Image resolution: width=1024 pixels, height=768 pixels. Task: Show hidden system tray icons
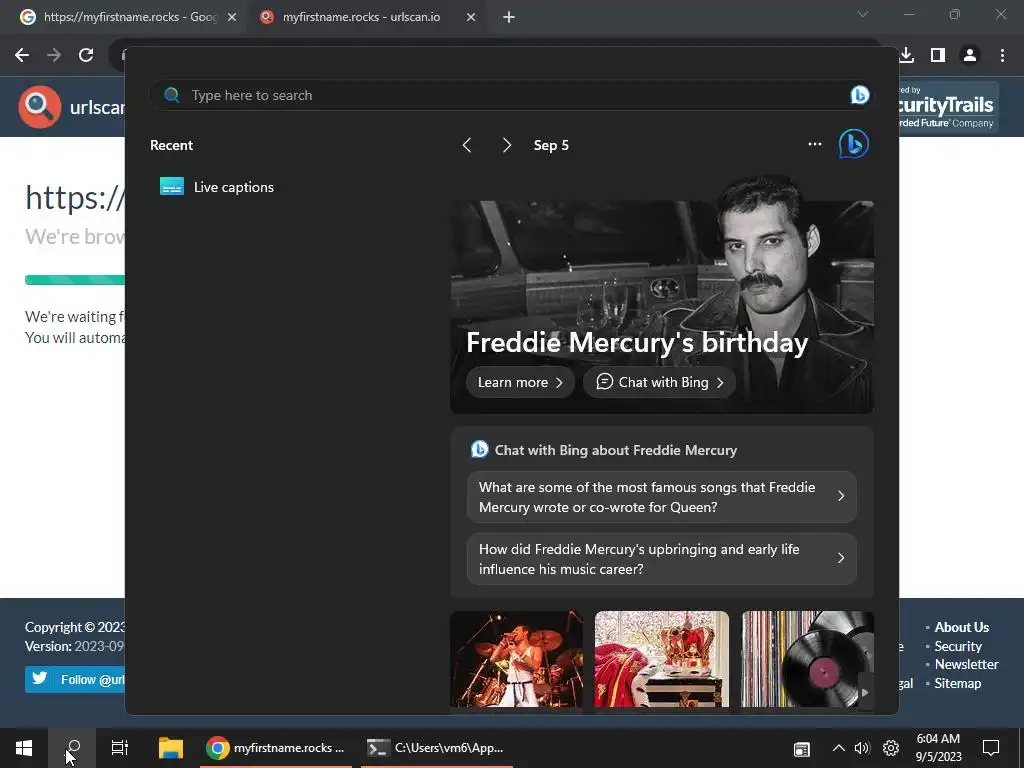(839, 748)
